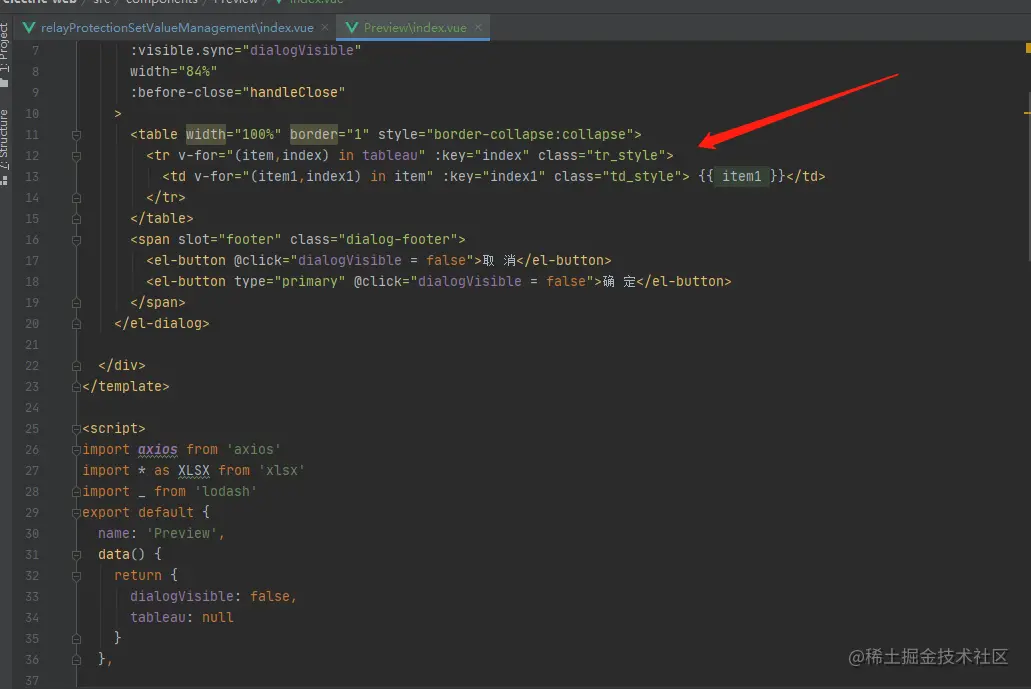The image size is (1031, 689).
Task: Click underlined 'XLSX' identifier on line 27
Action: [194, 471]
